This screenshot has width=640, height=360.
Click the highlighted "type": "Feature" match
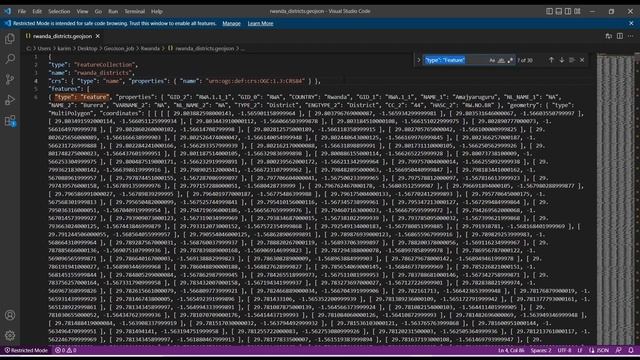point(82,97)
